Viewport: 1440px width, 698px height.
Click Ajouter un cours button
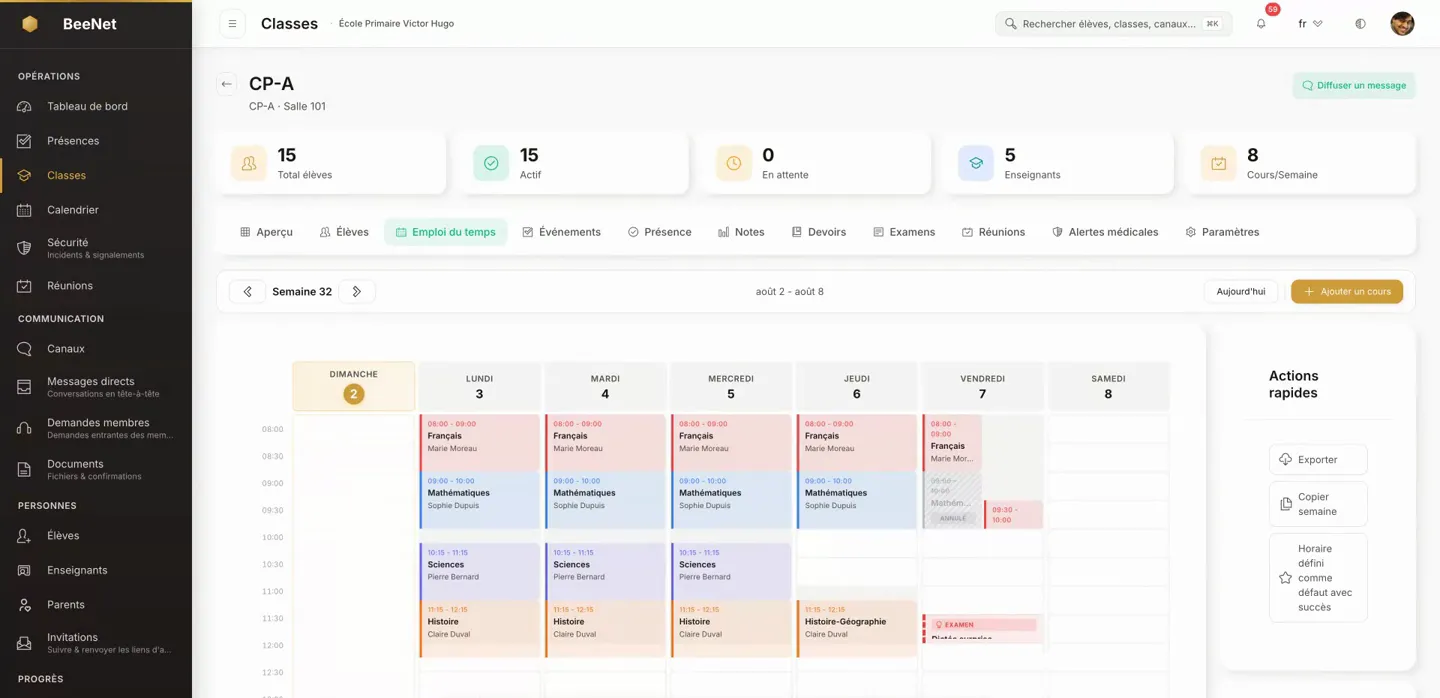click(x=1347, y=292)
